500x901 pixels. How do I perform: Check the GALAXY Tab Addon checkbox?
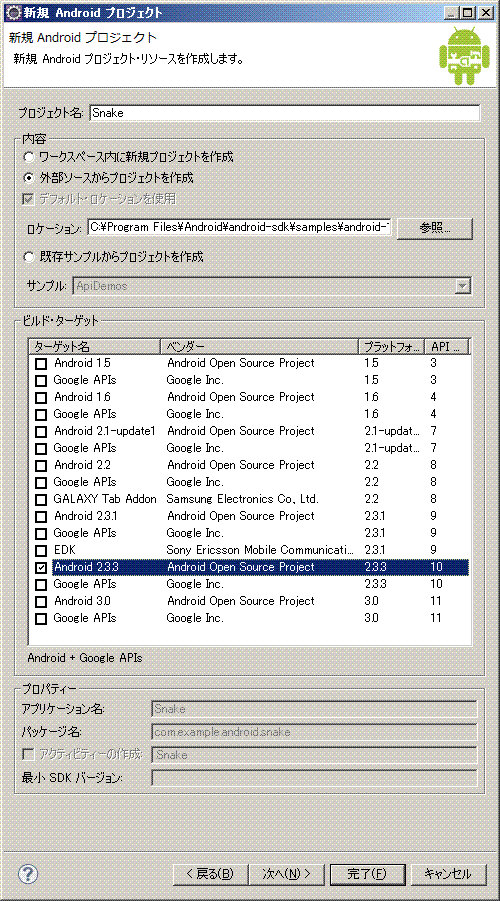(x=41, y=499)
